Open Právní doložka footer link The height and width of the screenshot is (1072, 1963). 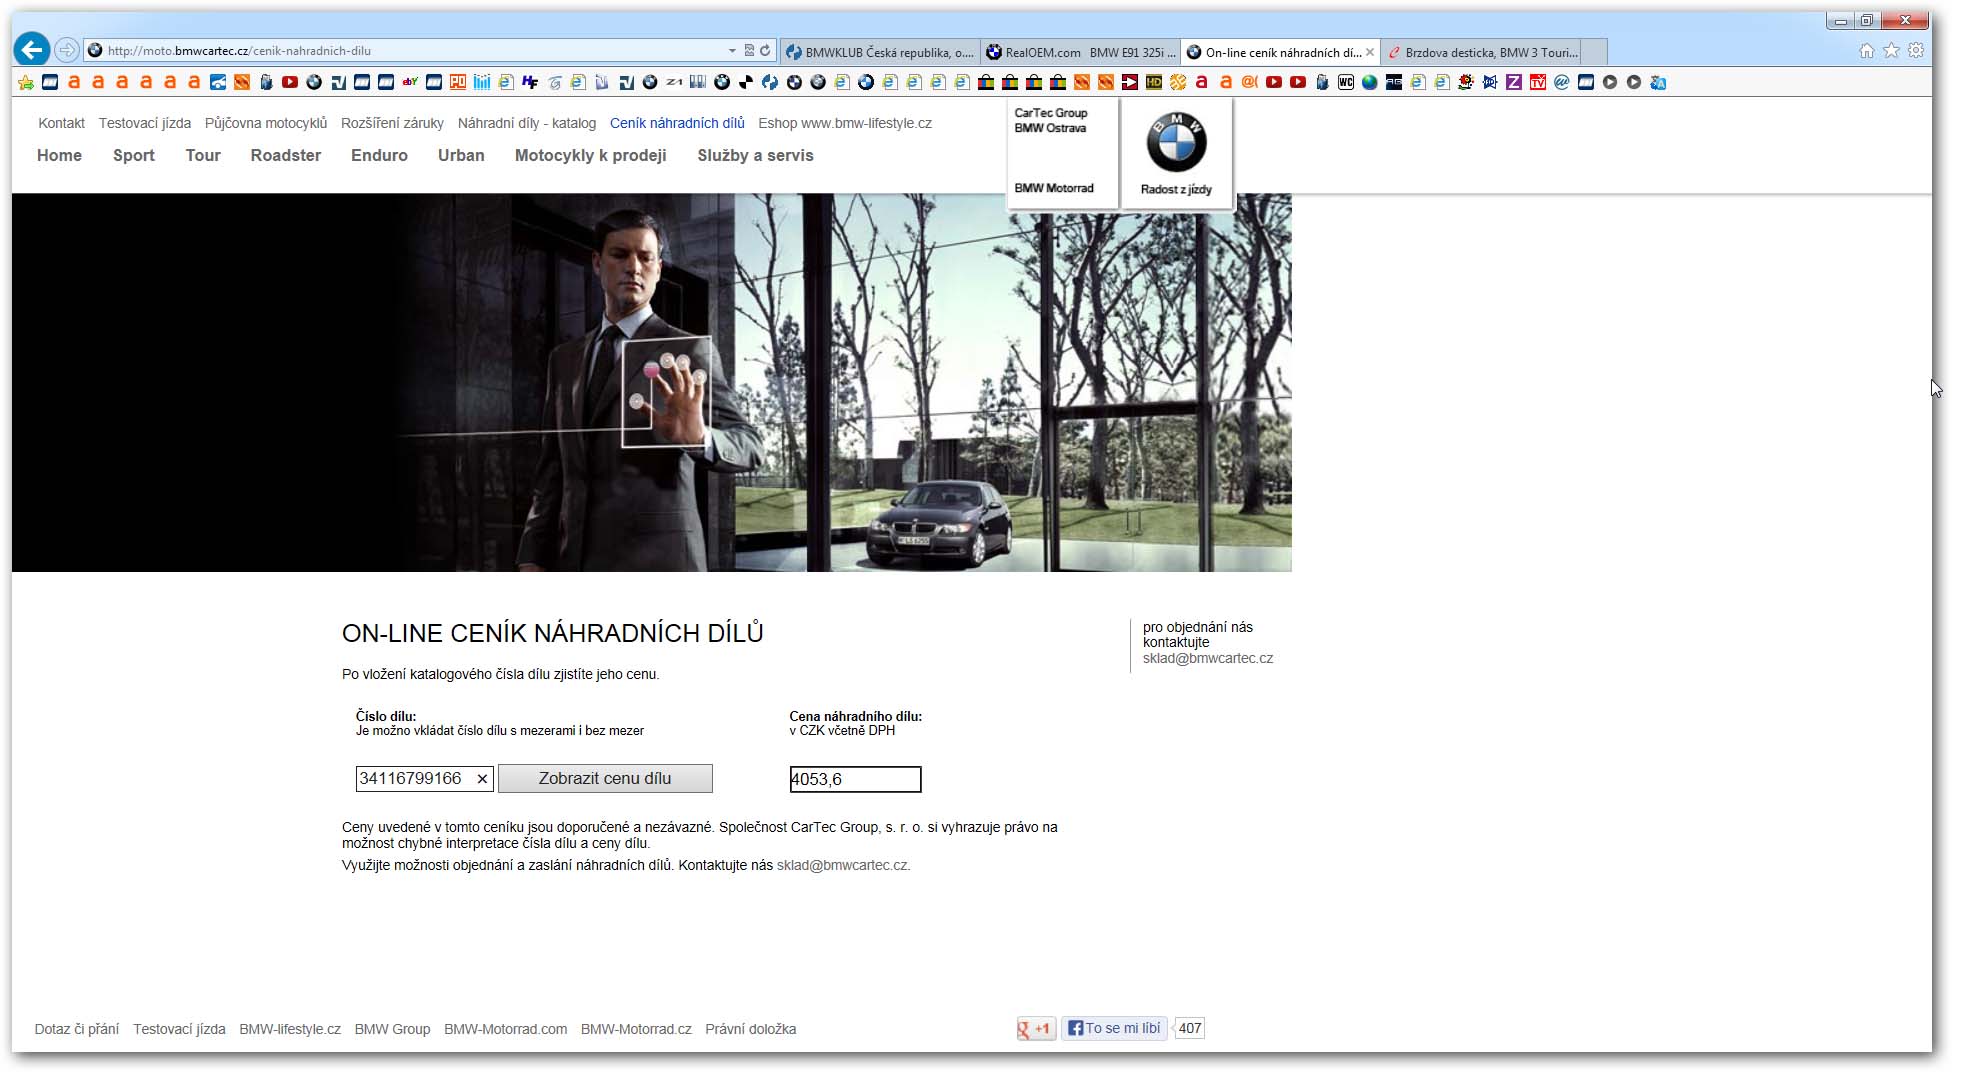(x=751, y=1029)
